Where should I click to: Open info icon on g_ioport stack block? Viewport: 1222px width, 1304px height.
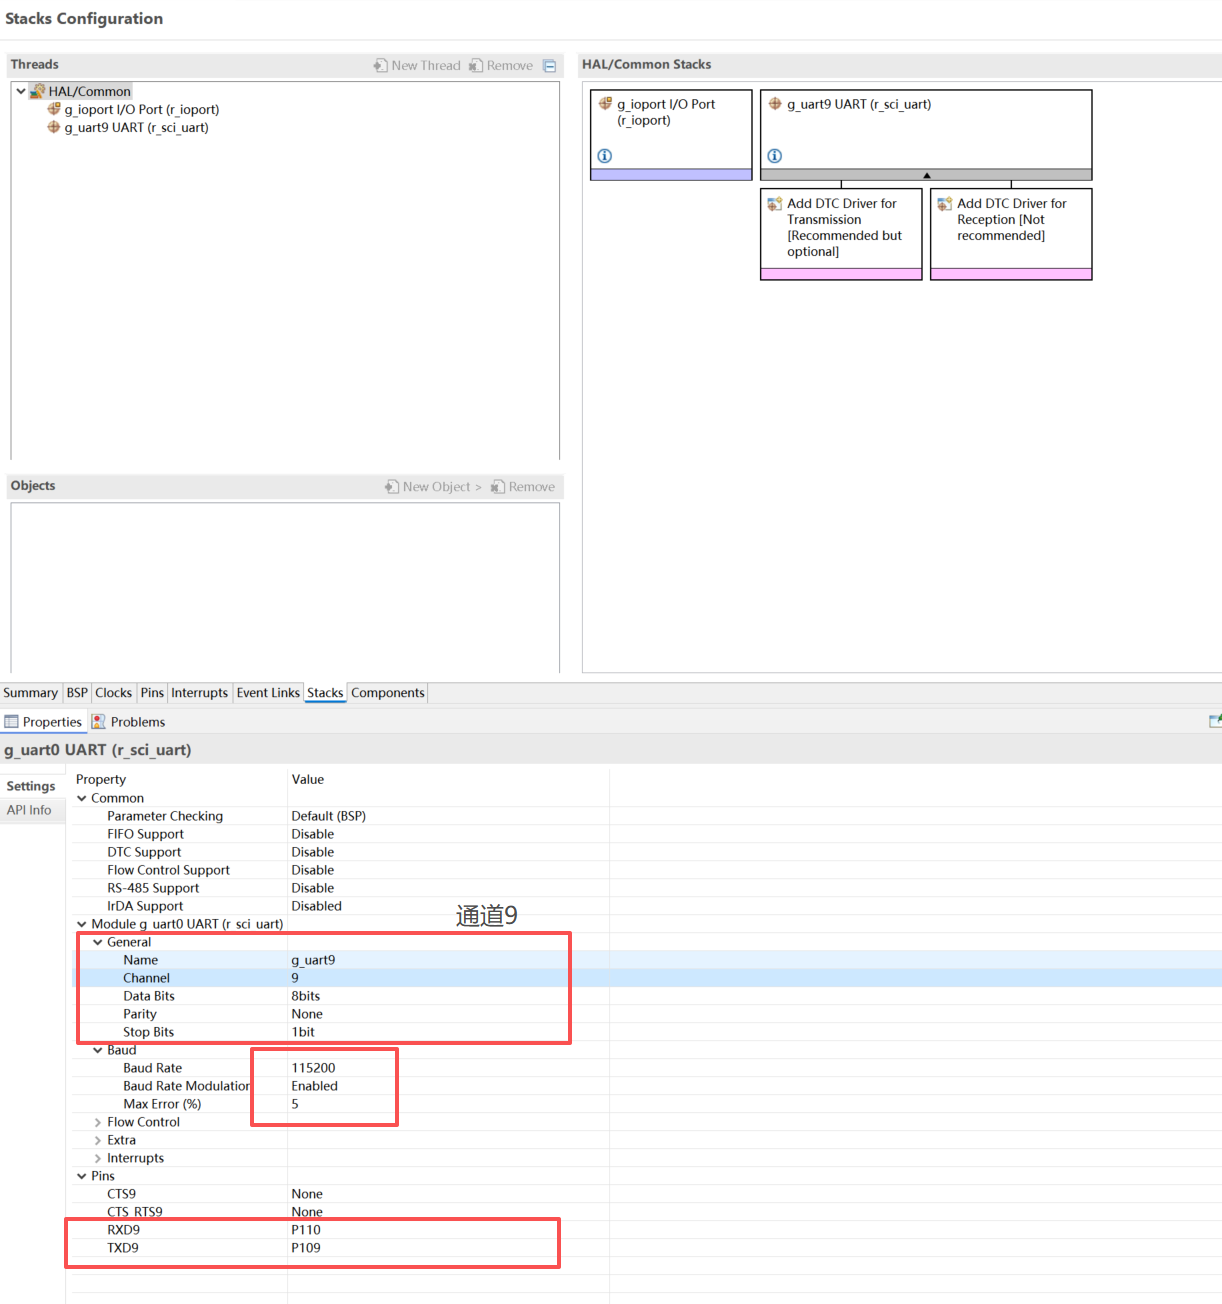604,156
